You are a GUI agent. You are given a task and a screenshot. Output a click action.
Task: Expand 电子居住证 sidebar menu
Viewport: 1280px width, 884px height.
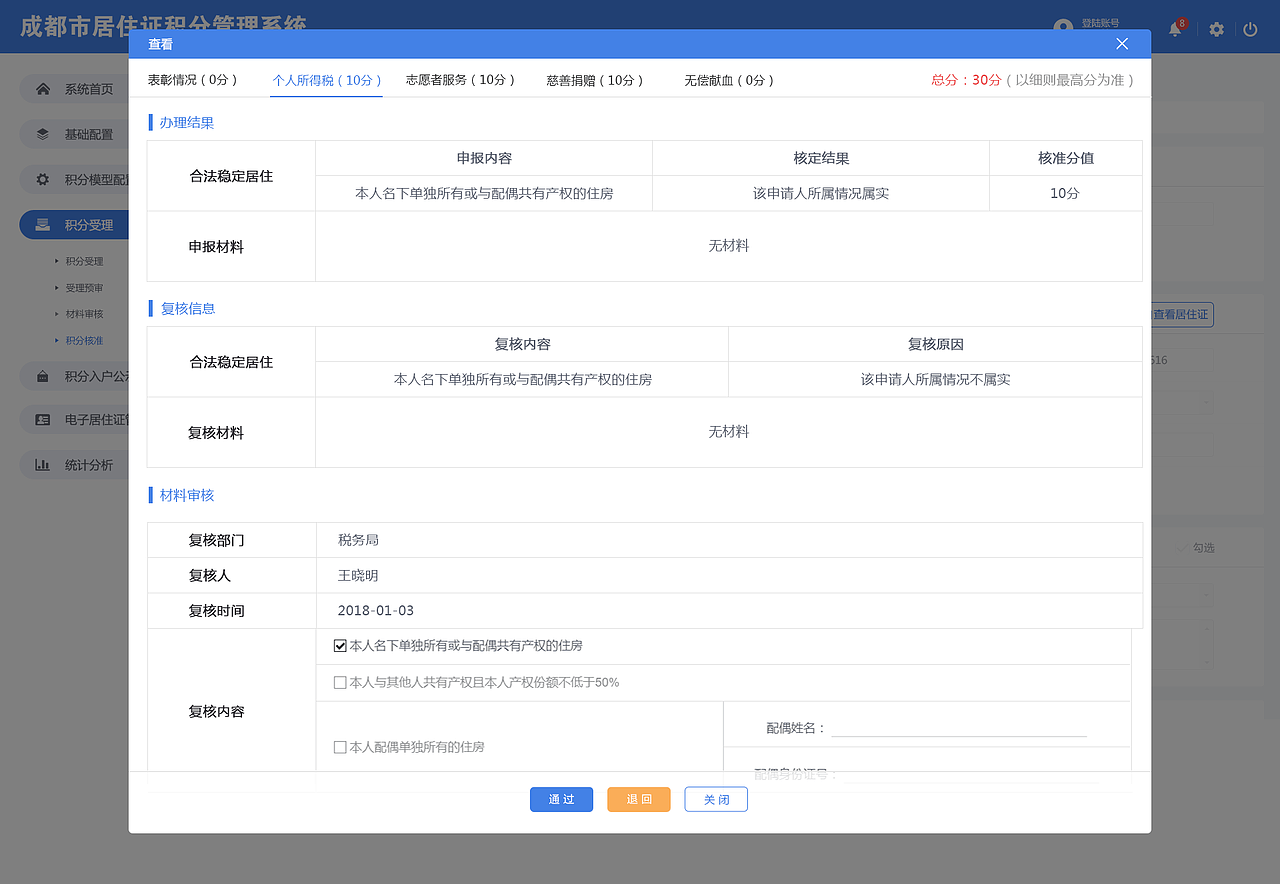pyautogui.click(x=75, y=420)
